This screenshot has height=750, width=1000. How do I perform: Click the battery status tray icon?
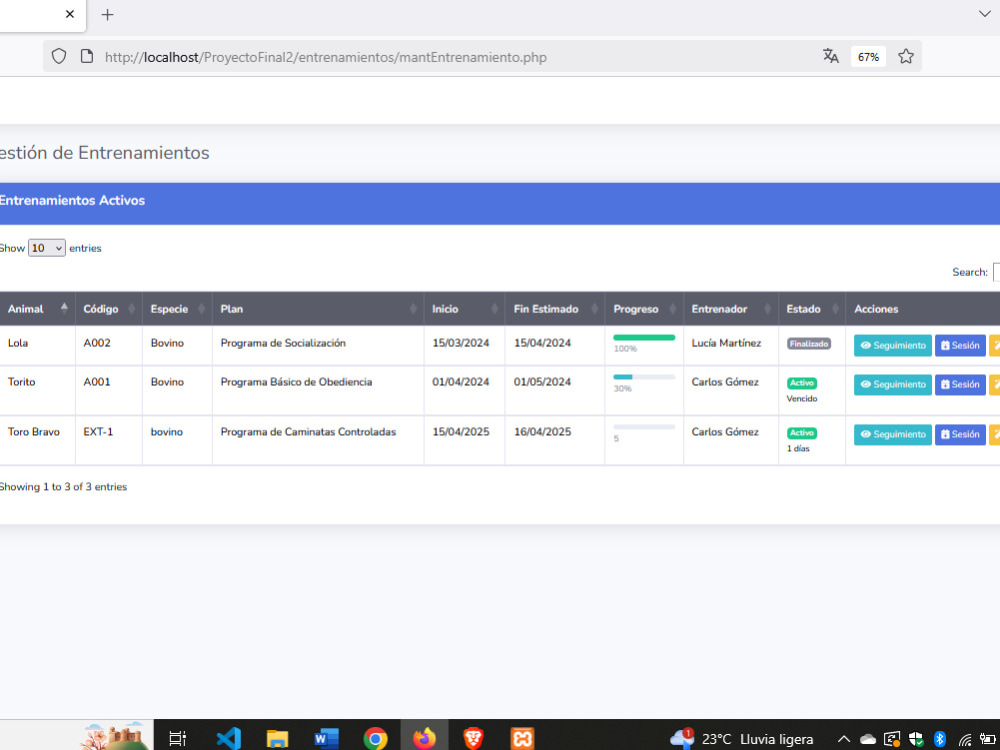[988, 739]
